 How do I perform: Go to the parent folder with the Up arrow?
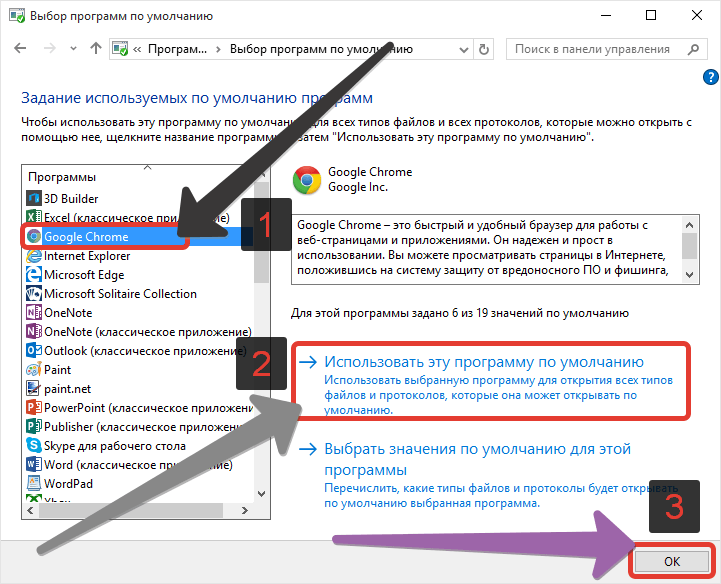(96, 48)
